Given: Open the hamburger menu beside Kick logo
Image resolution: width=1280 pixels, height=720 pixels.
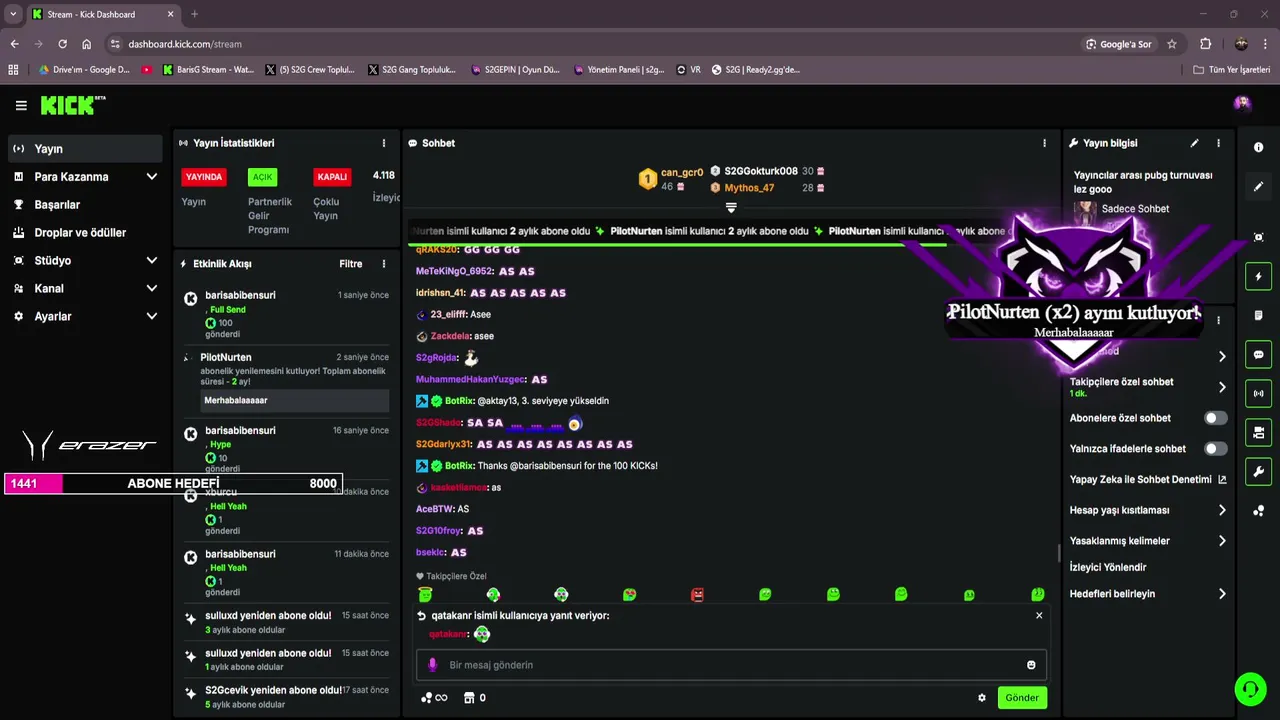Looking at the screenshot, I should (x=21, y=105).
